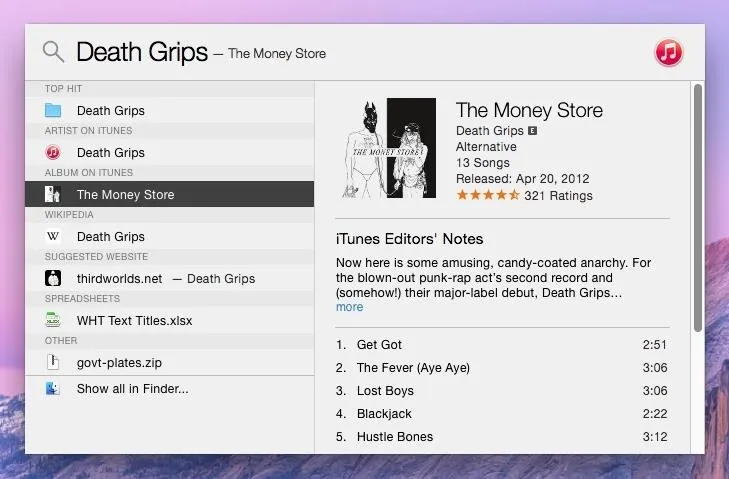Click the 13 Songs label
This screenshot has height=479, width=729.
point(483,163)
